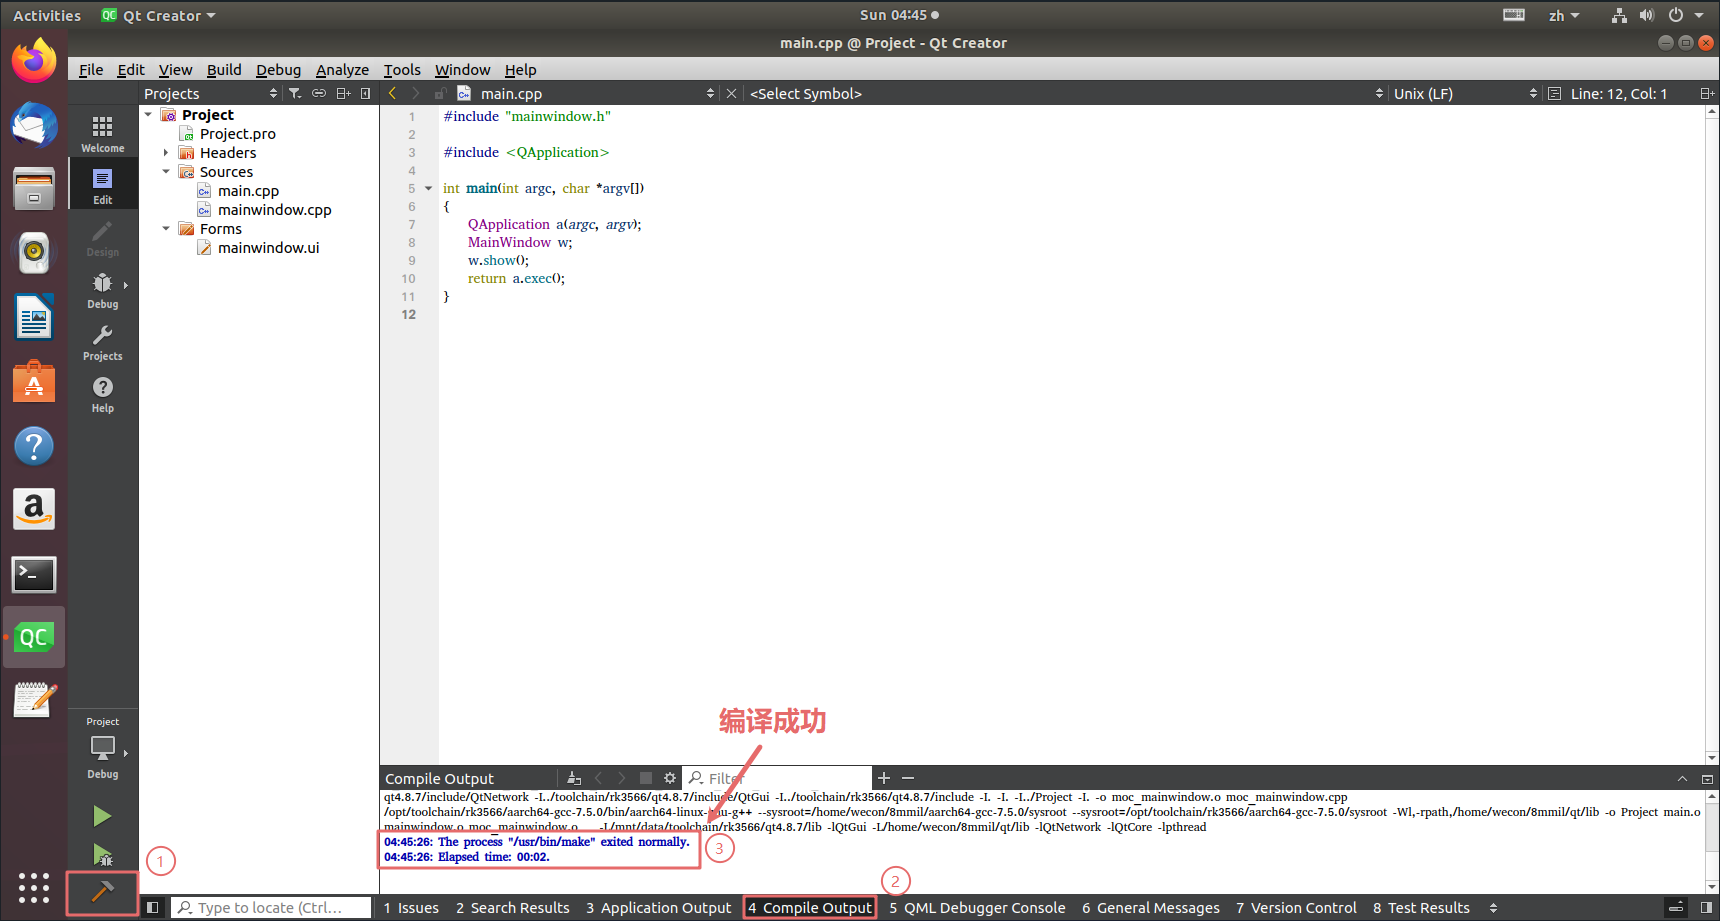Collapse the Sources folder

pyautogui.click(x=166, y=172)
